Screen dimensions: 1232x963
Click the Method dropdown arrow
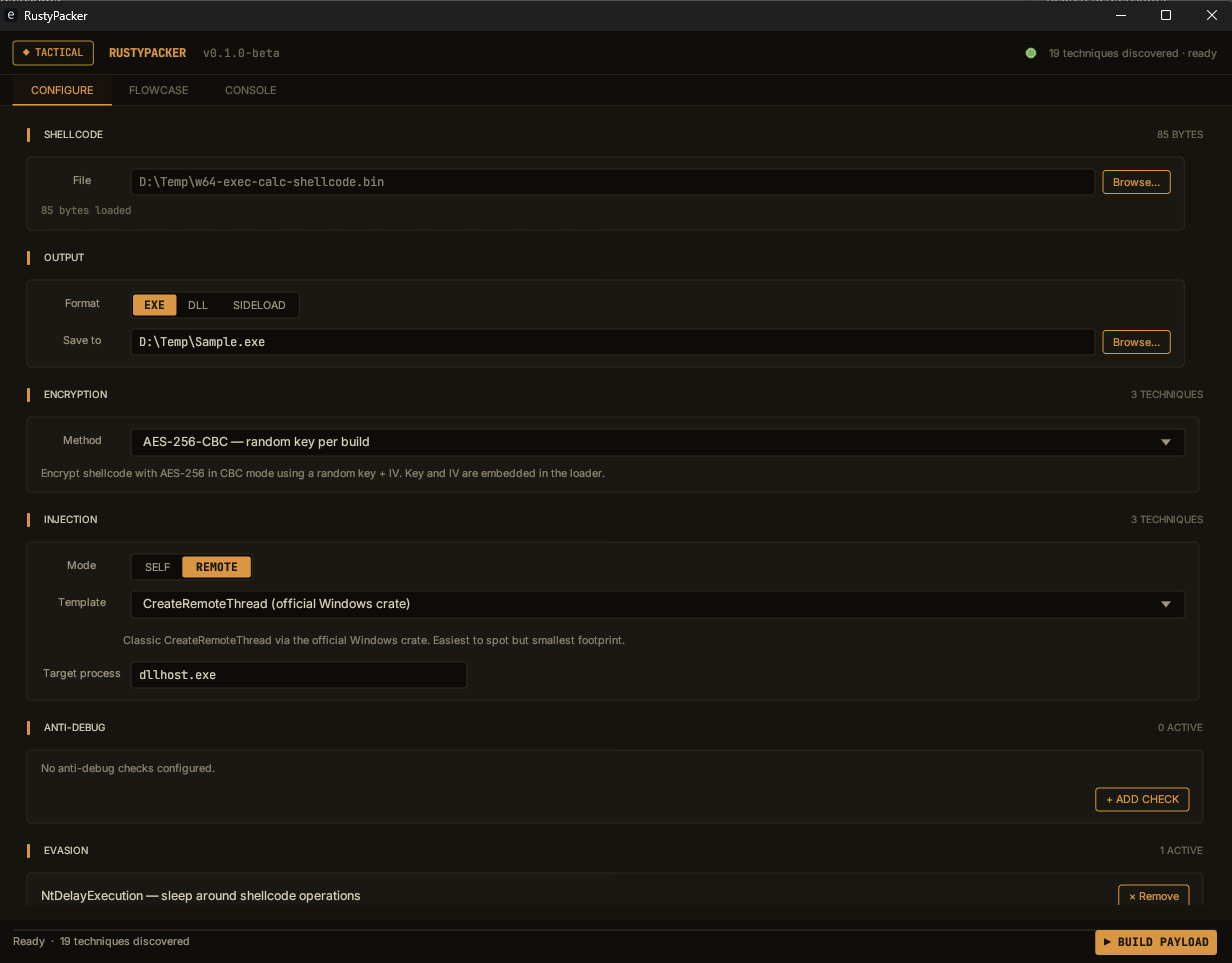click(x=1165, y=442)
